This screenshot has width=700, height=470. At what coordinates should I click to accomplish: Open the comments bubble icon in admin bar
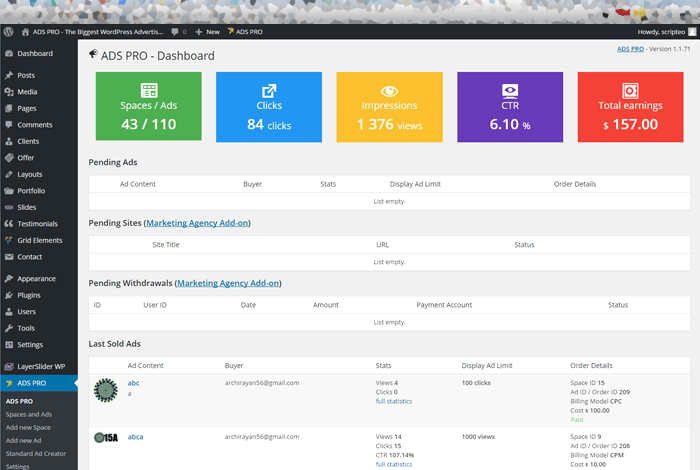coord(176,32)
